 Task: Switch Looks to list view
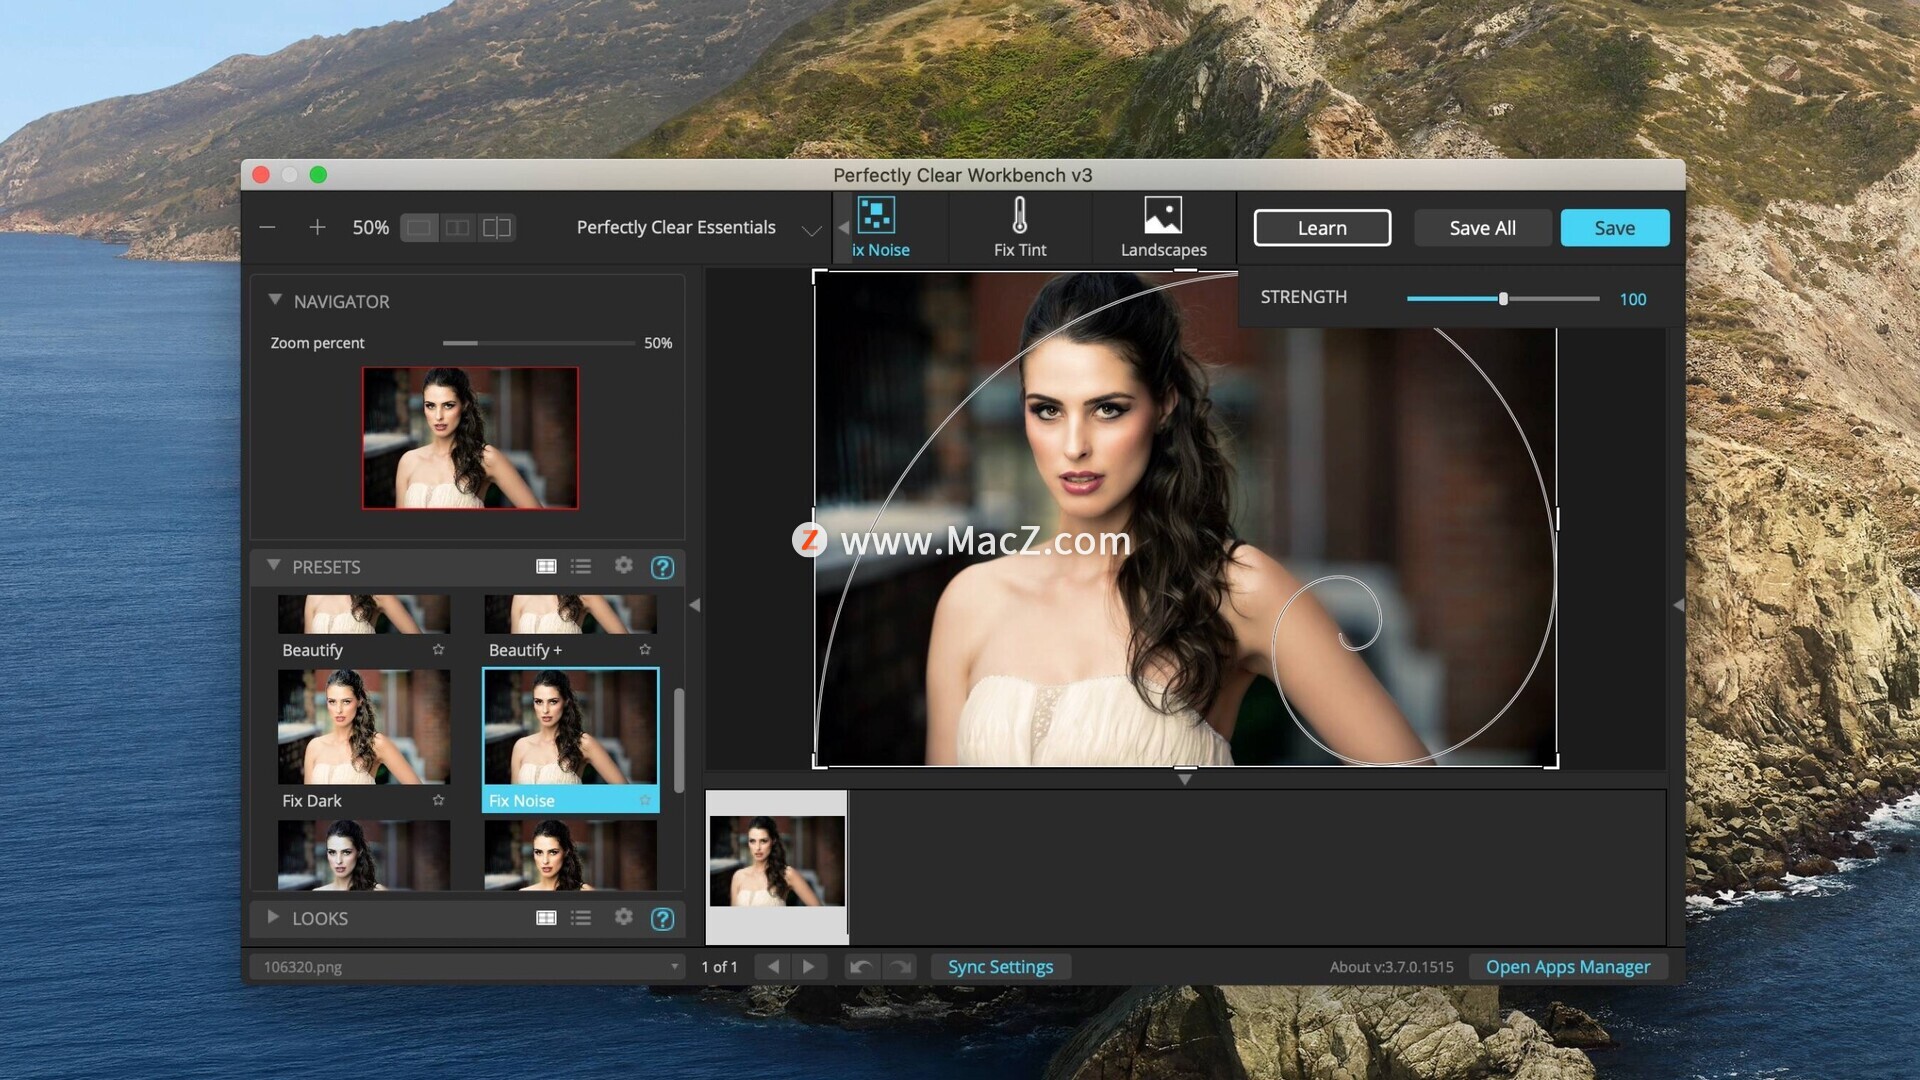(x=580, y=918)
